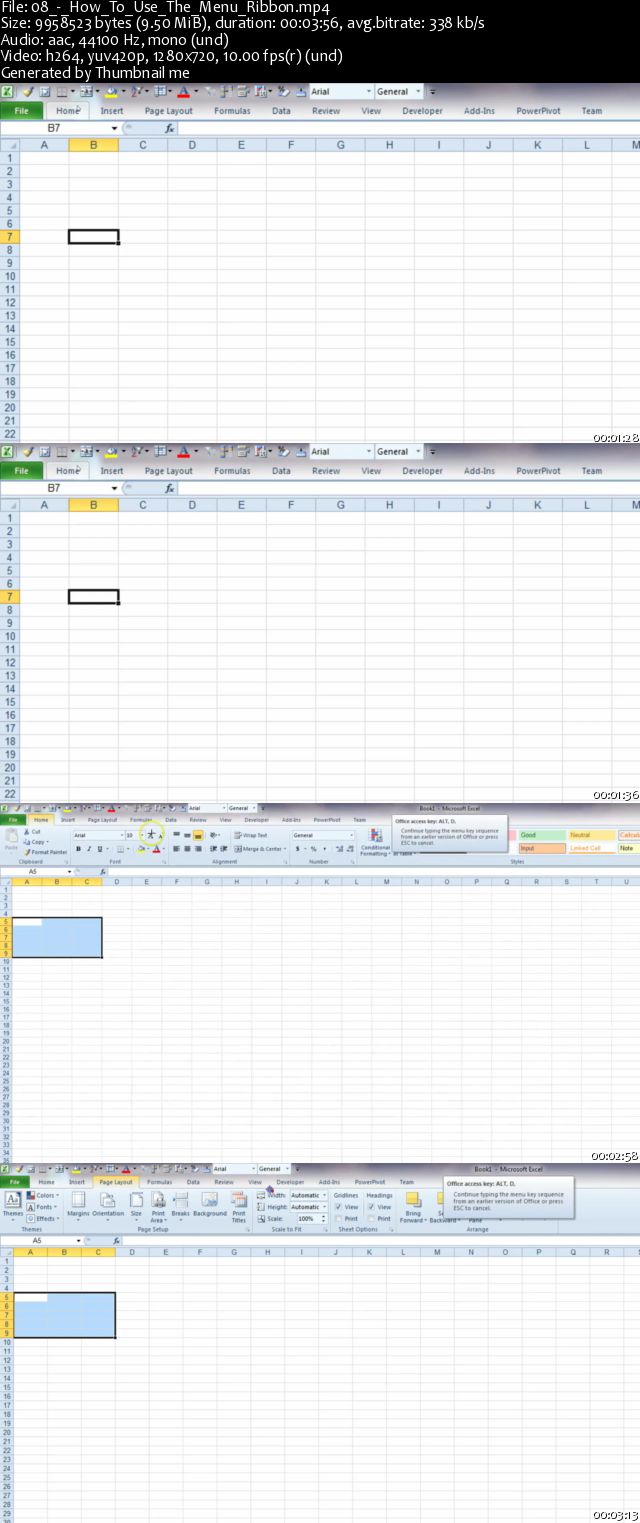Click the Accounting dollar sign format icon
The width and height of the screenshot is (640, 1523).
(297, 849)
